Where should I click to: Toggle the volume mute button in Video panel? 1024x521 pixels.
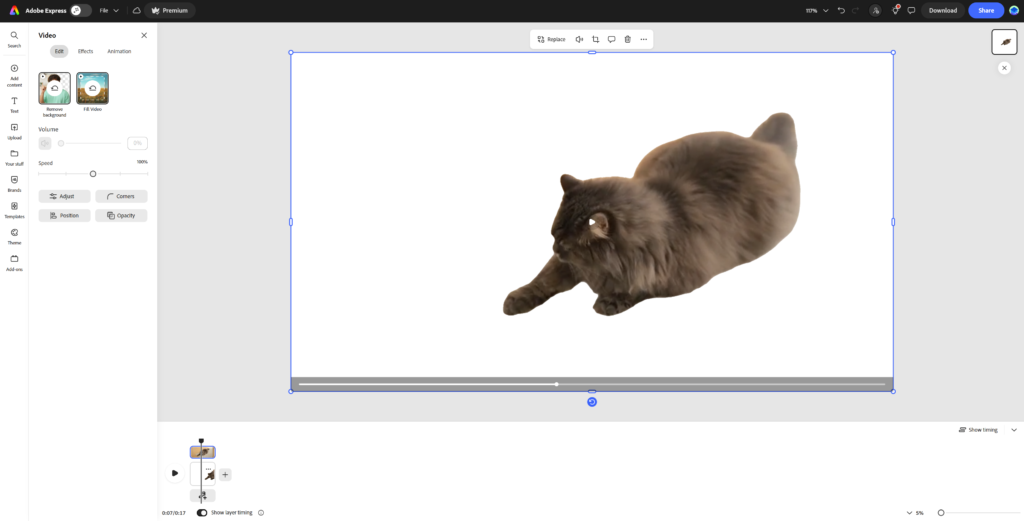45,143
